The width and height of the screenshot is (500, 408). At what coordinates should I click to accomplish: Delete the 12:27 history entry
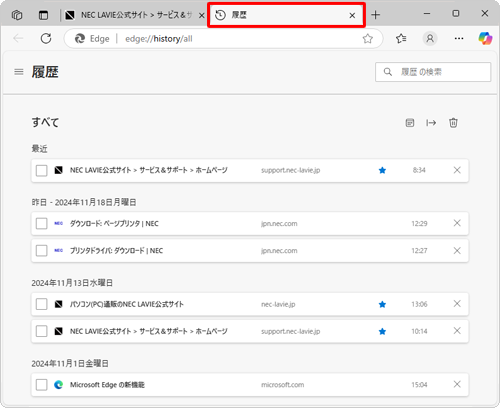point(457,250)
